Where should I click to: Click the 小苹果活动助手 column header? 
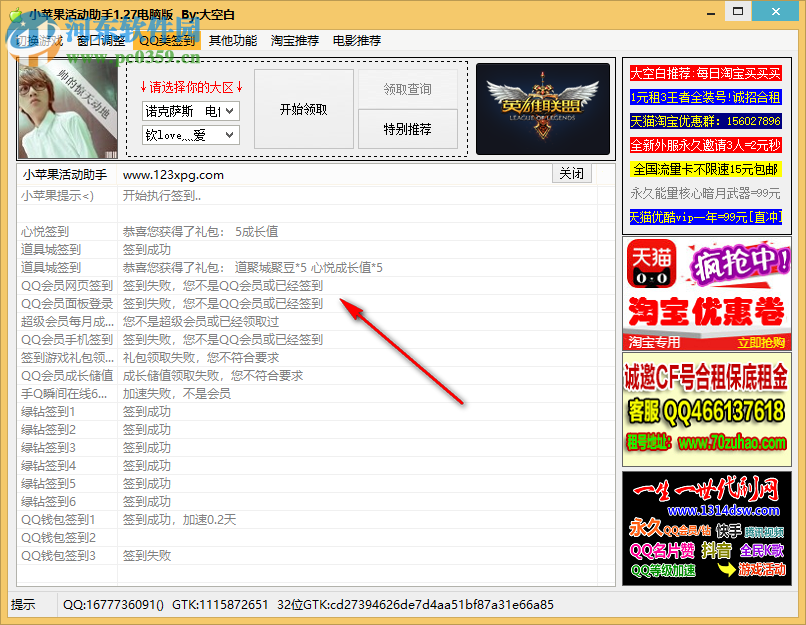67,175
